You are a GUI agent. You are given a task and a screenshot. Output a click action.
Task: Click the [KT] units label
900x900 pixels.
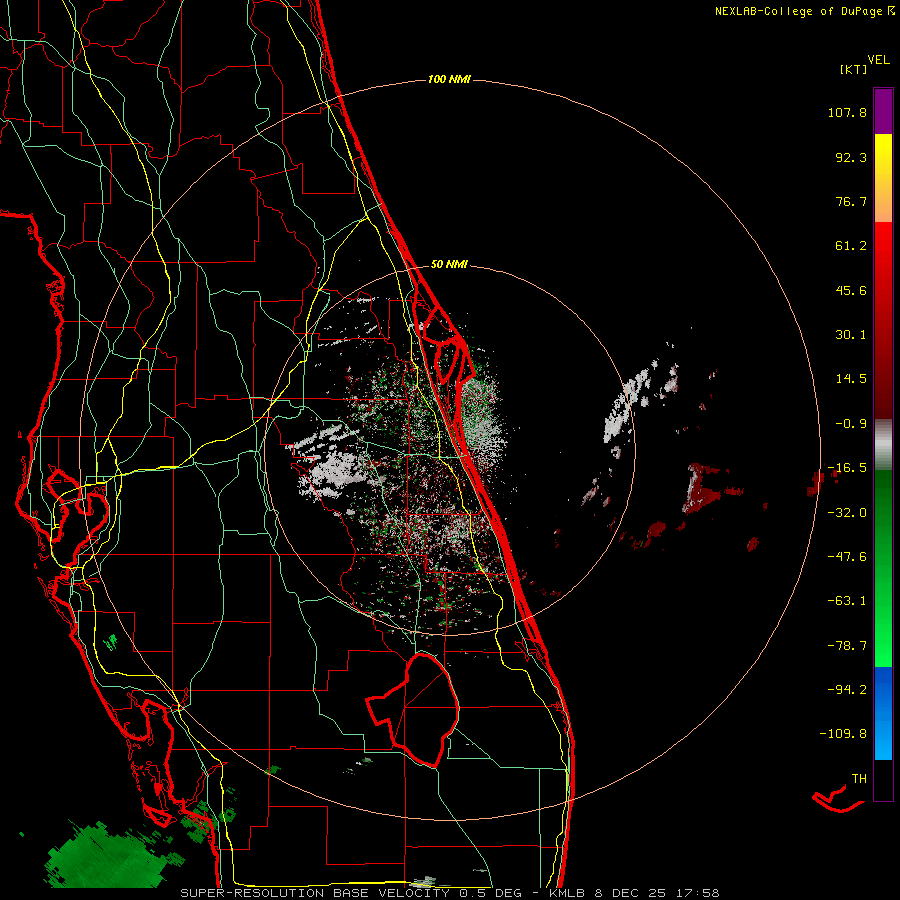pos(854,69)
